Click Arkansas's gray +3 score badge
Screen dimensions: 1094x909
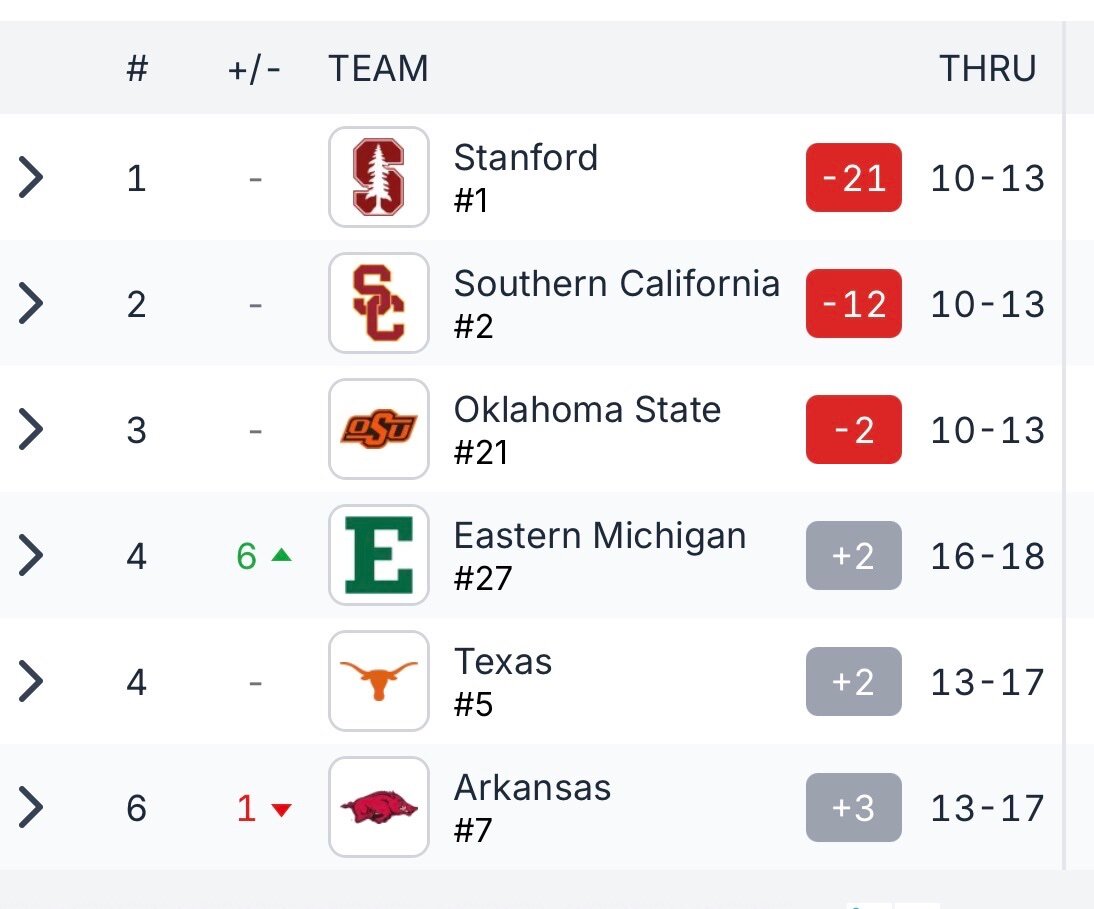click(x=853, y=807)
